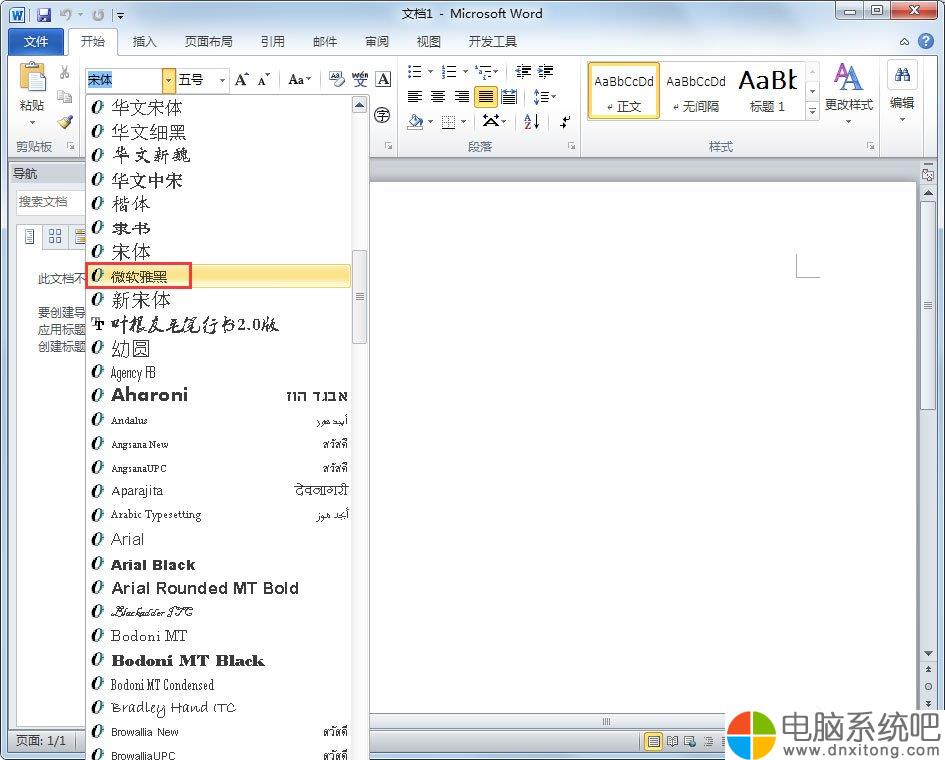Click Show/Hide paragraph marks icon
This screenshot has height=760, width=945.
[565, 121]
